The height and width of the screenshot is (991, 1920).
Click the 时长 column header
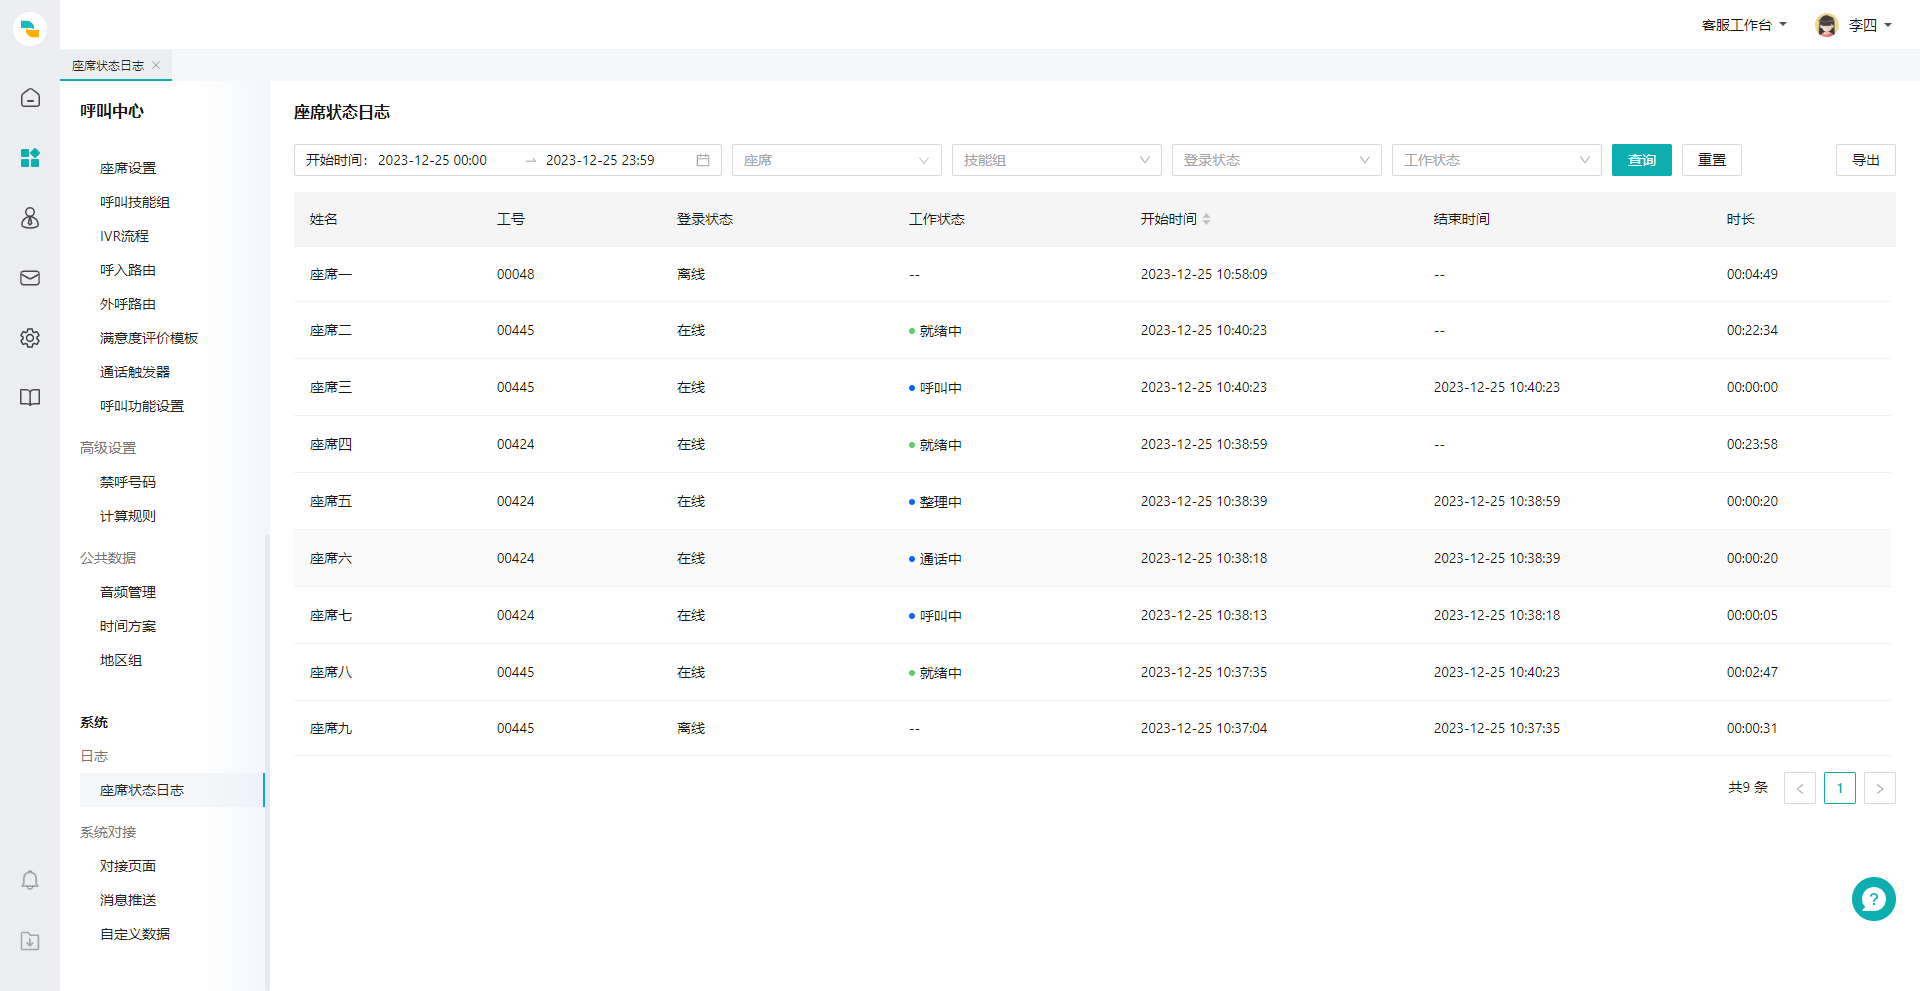tap(1740, 219)
